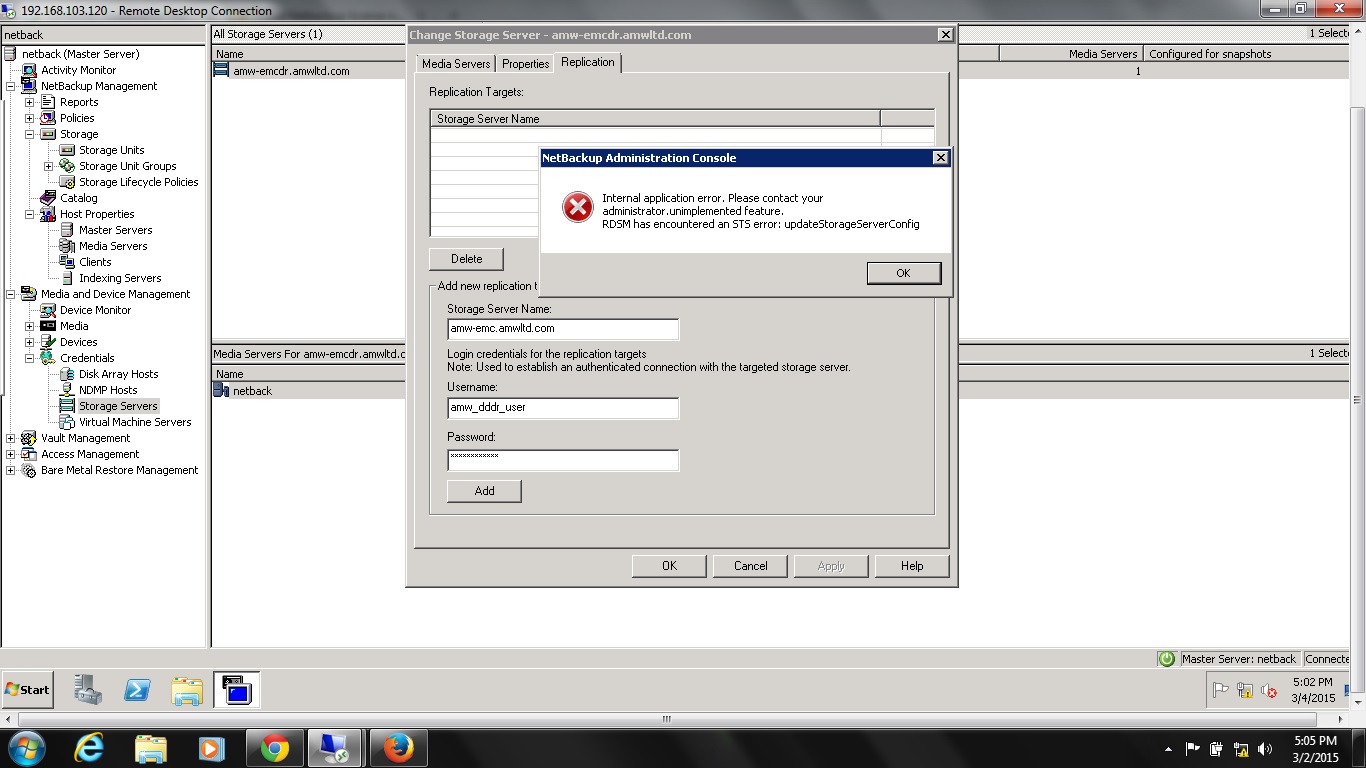Switch to the Properties tab

[525, 62]
